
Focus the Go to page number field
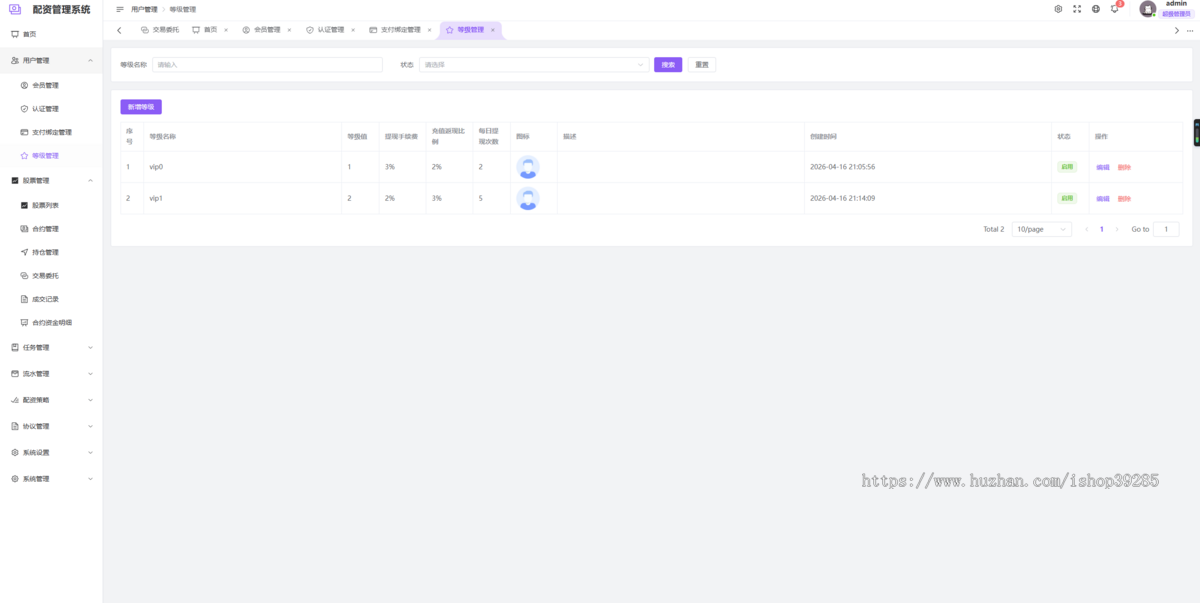(x=1166, y=229)
